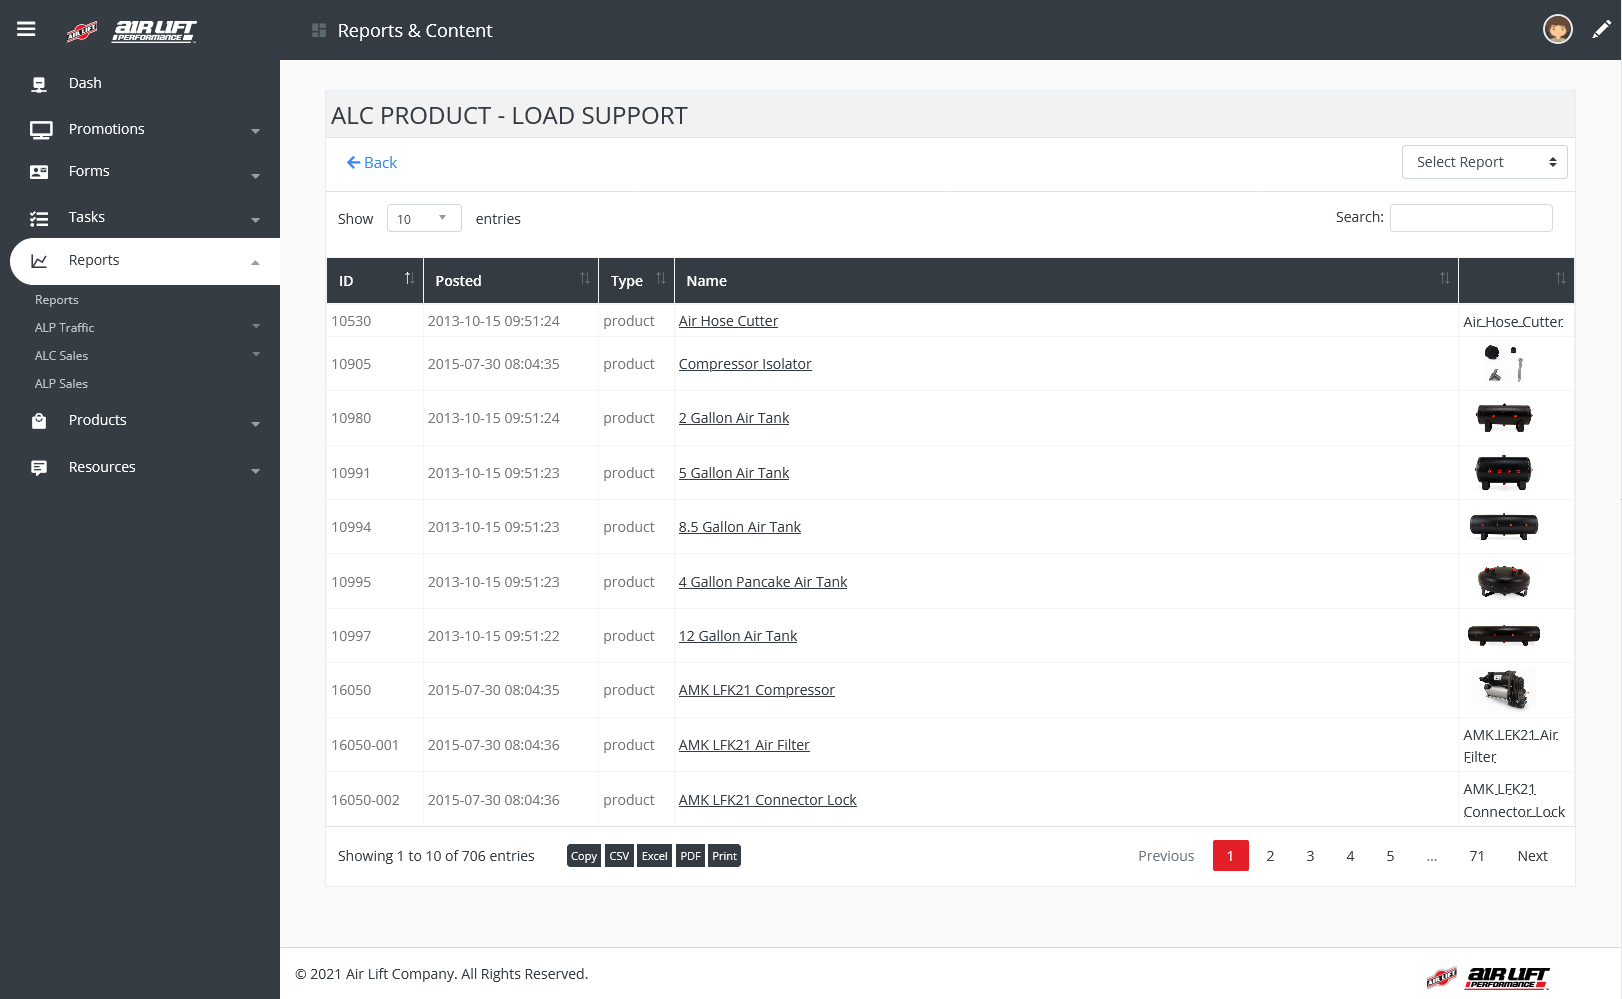1622x999 pixels.
Task: Click the Tasks list icon
Action: 39,218
